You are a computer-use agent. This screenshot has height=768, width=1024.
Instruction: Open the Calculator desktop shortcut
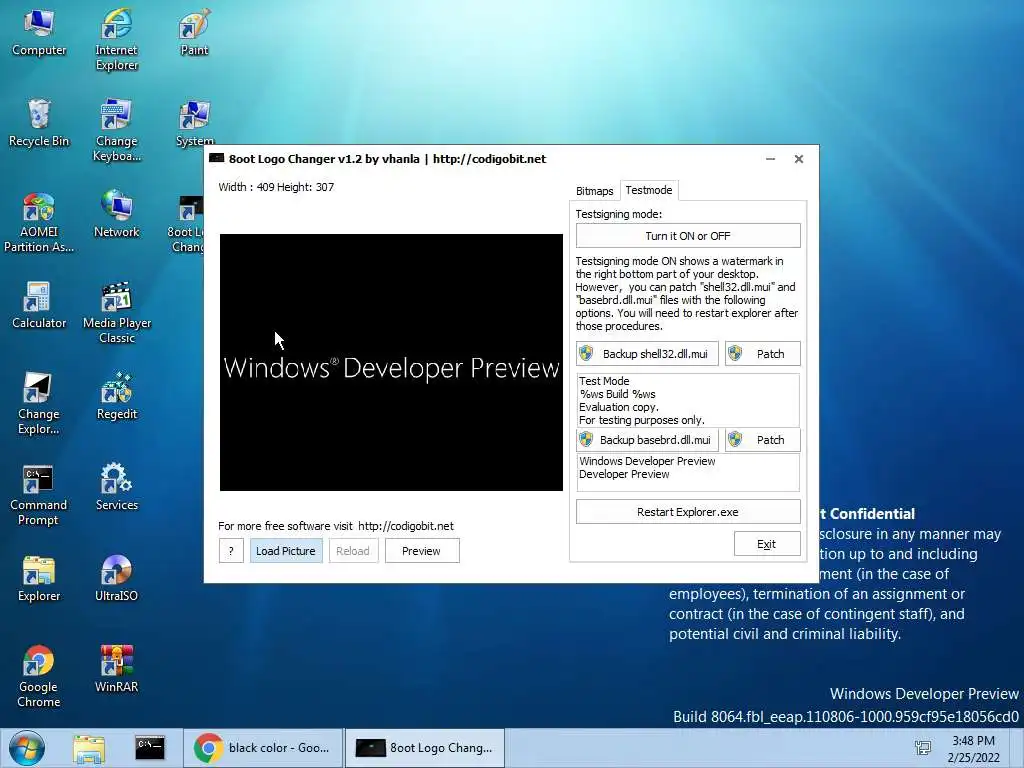(39, 305)
